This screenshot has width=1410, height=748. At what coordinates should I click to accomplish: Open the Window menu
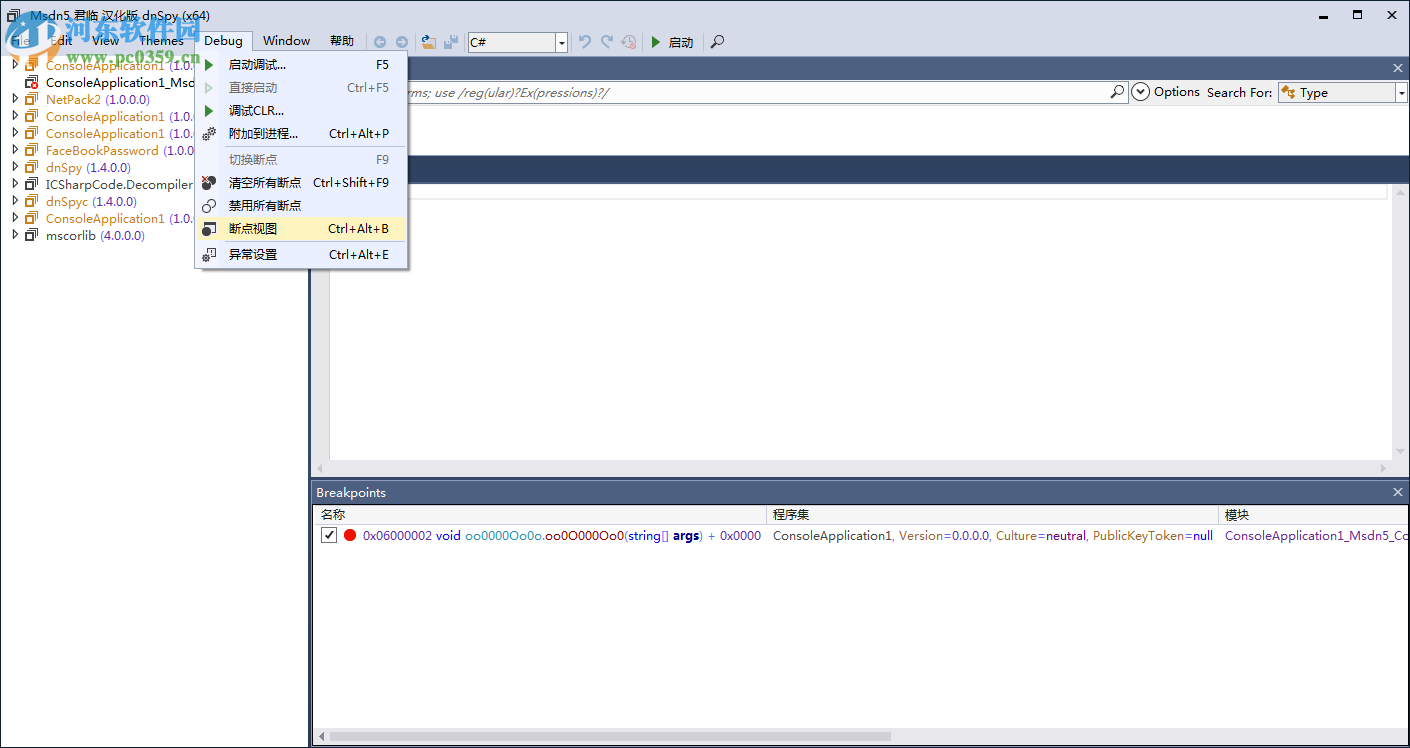coord(287,41)
